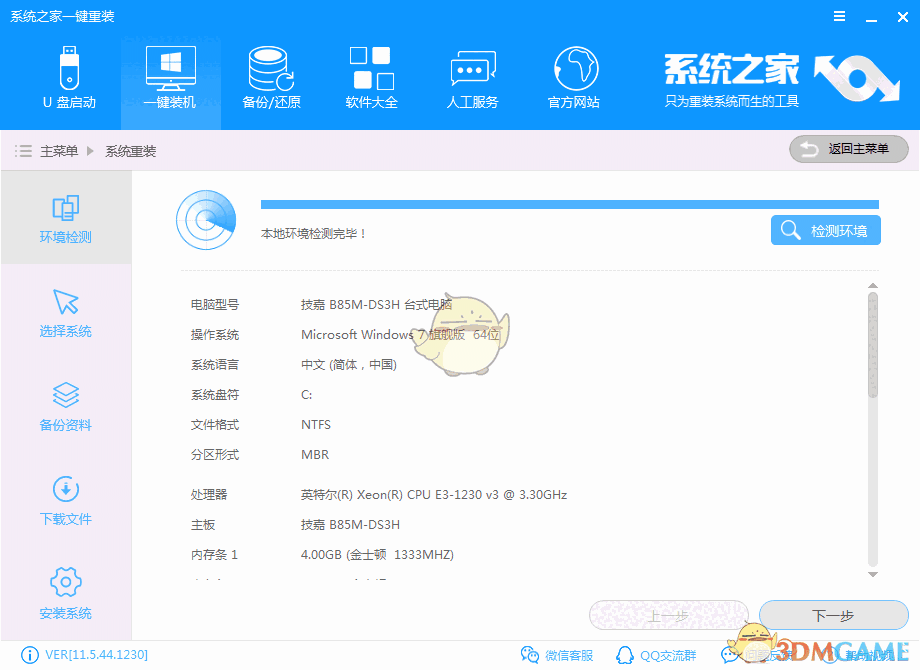Open 安装系统 step
The image size is (920, 670).
click(65, 594)
